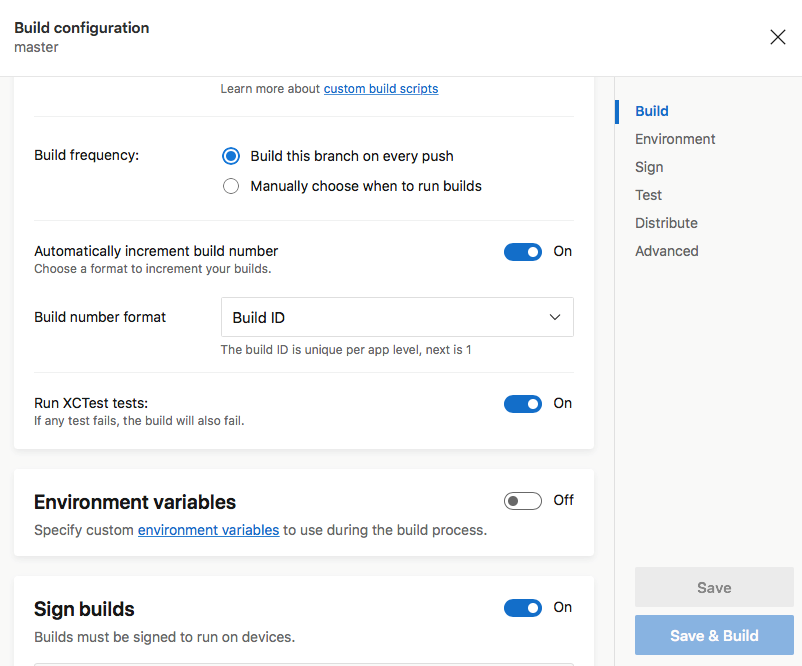Screen dimensions: 802x666
Task: Click the Build ID dropdown chevron
Action: click(x=556, y=317)
